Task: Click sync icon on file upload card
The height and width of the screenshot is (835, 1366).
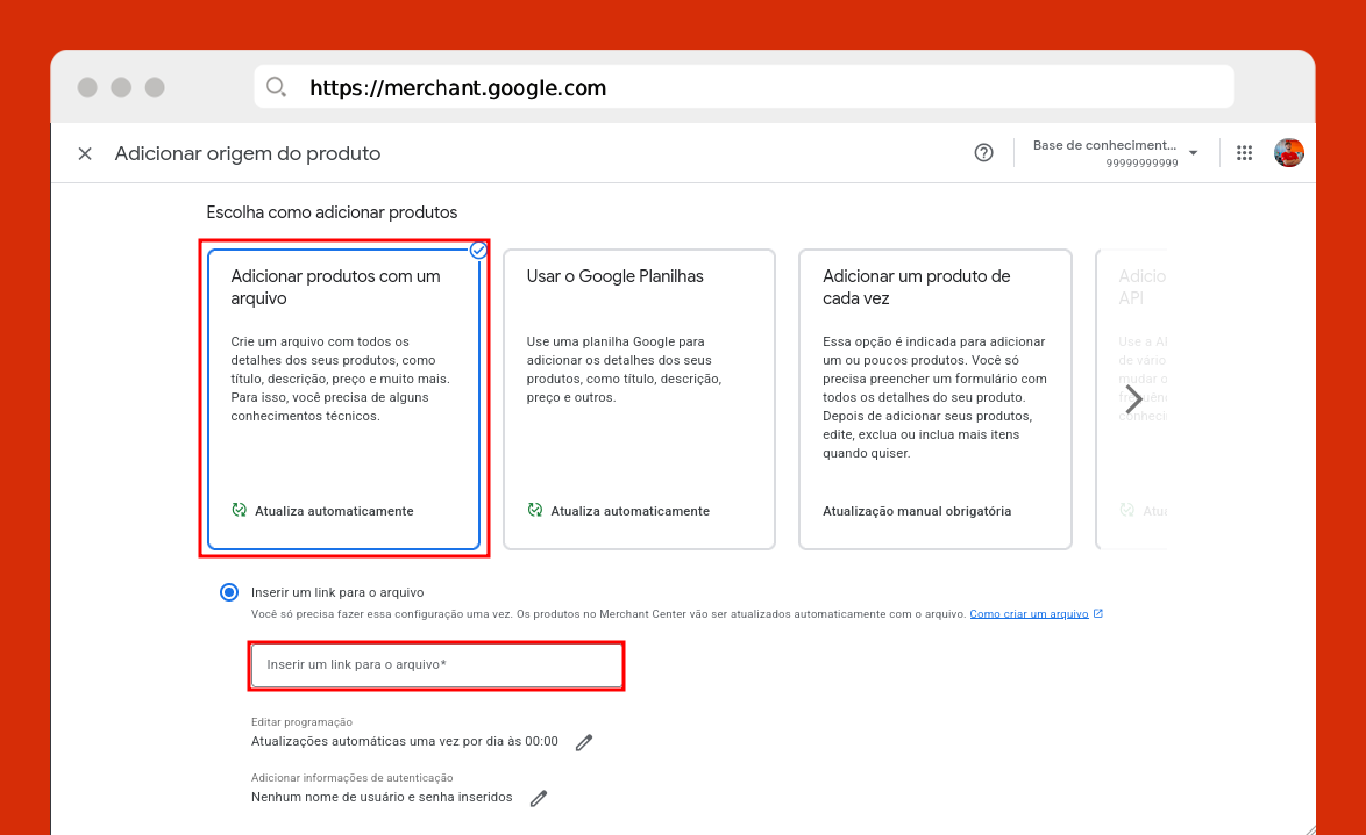Action: tap(239, 511)
